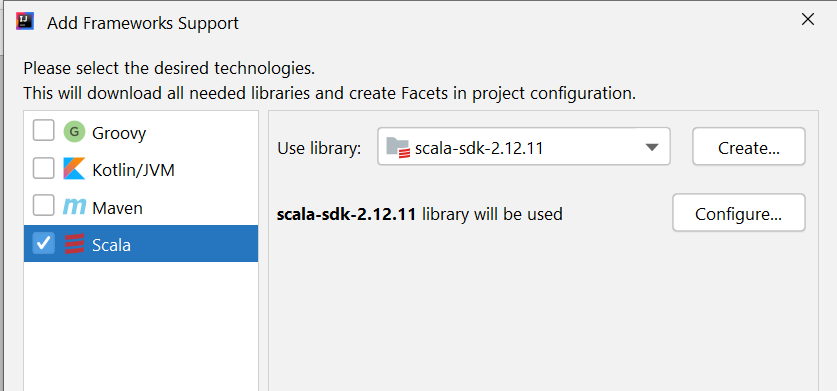
Task: Click the red Scala logo icon
Action: point(74,244)
